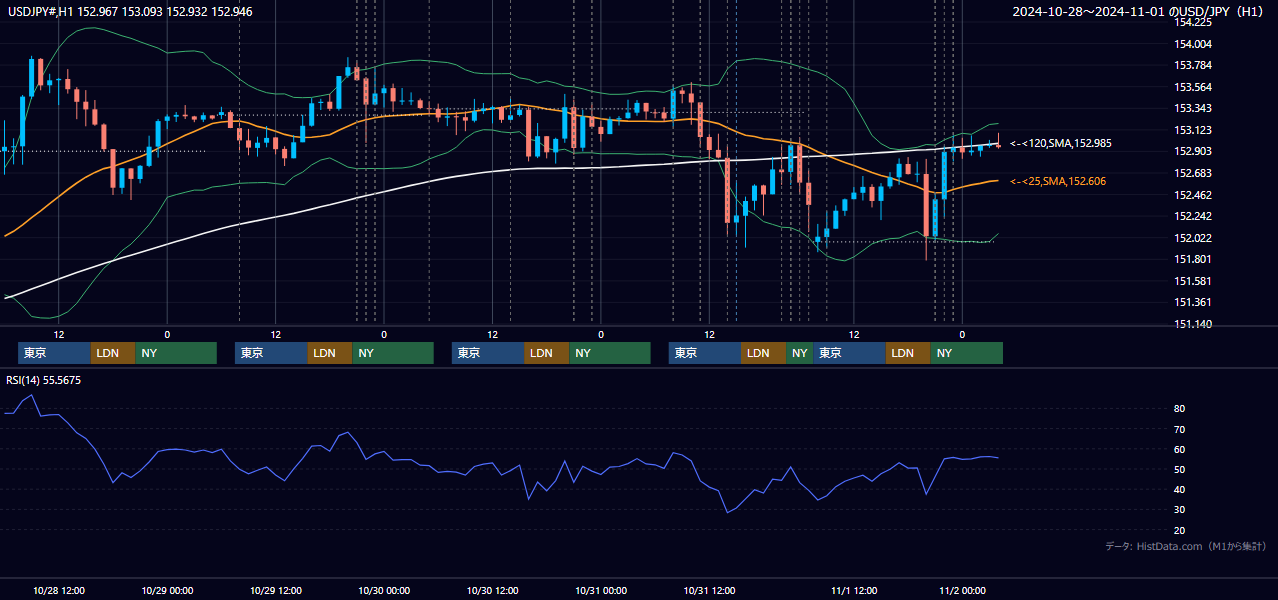Click the RSI 70 level label

[1180, 429]
